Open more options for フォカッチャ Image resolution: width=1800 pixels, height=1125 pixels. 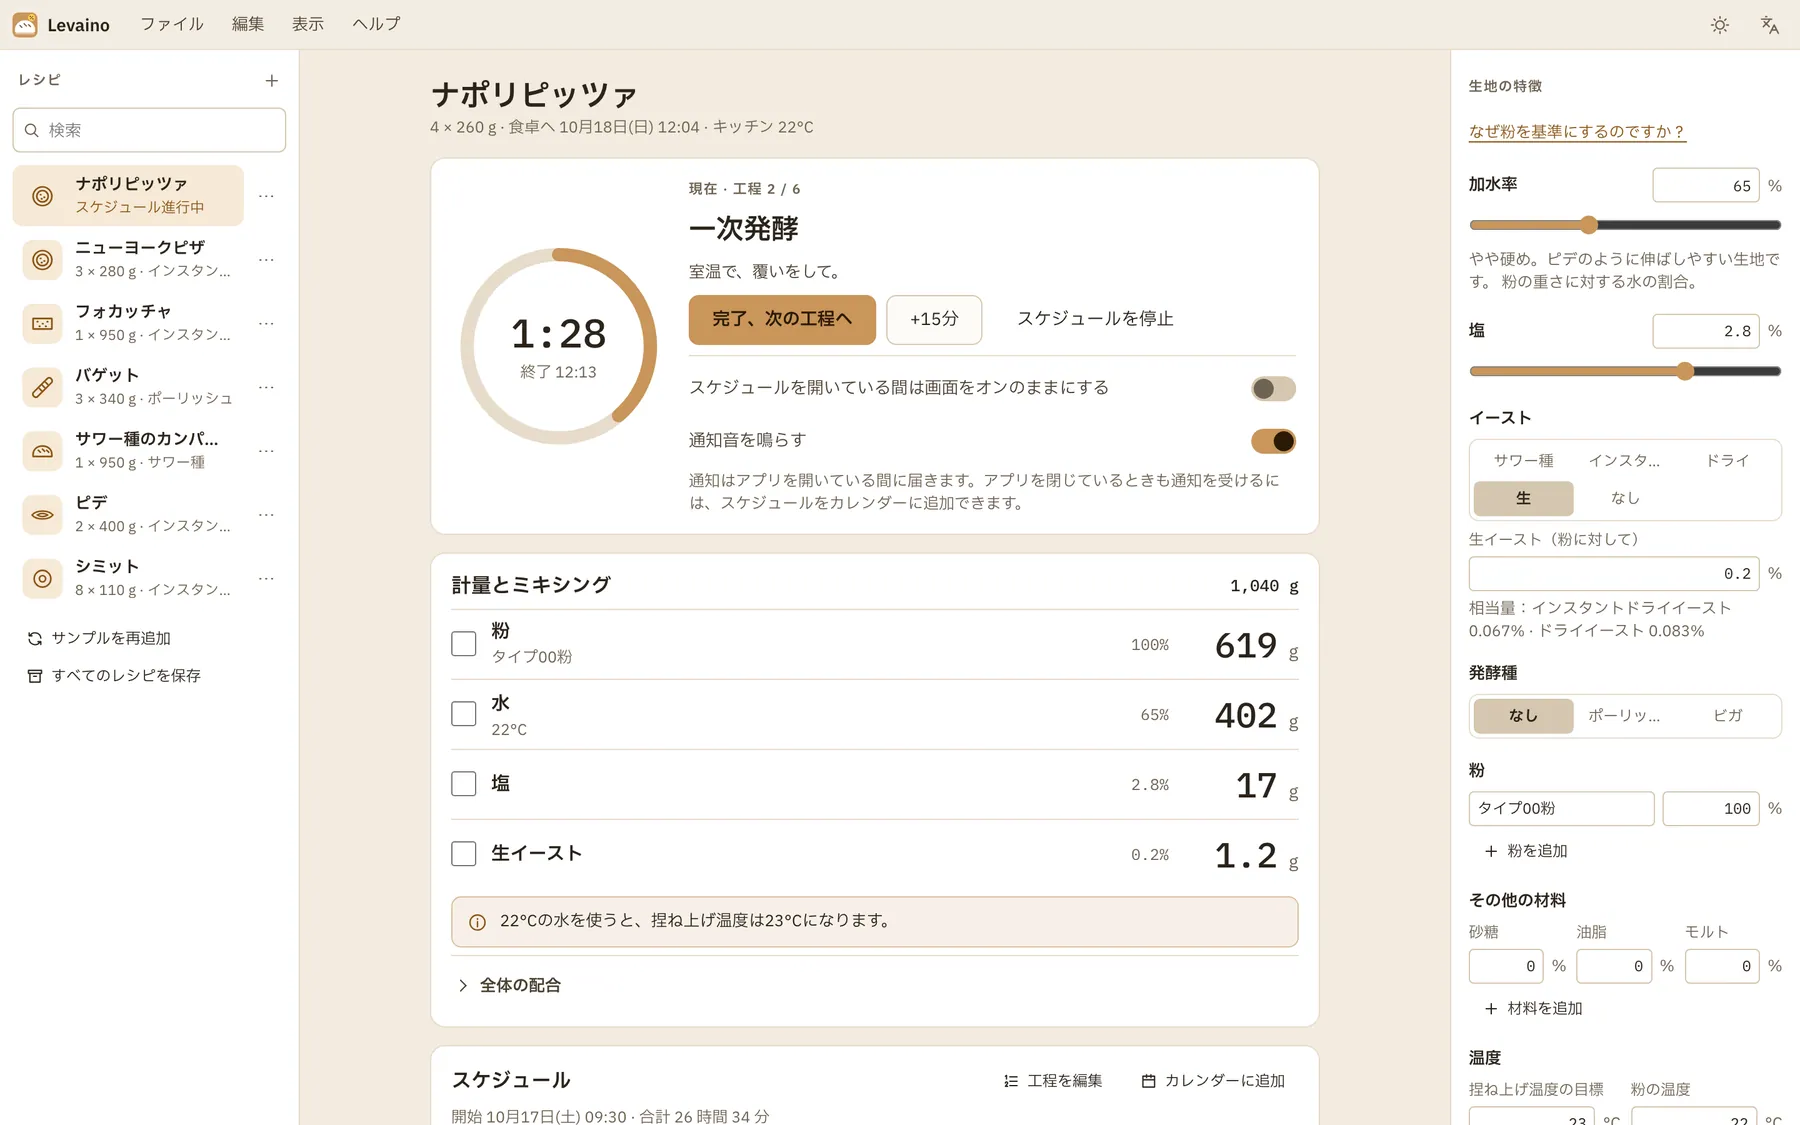click(x=266, y=324)
